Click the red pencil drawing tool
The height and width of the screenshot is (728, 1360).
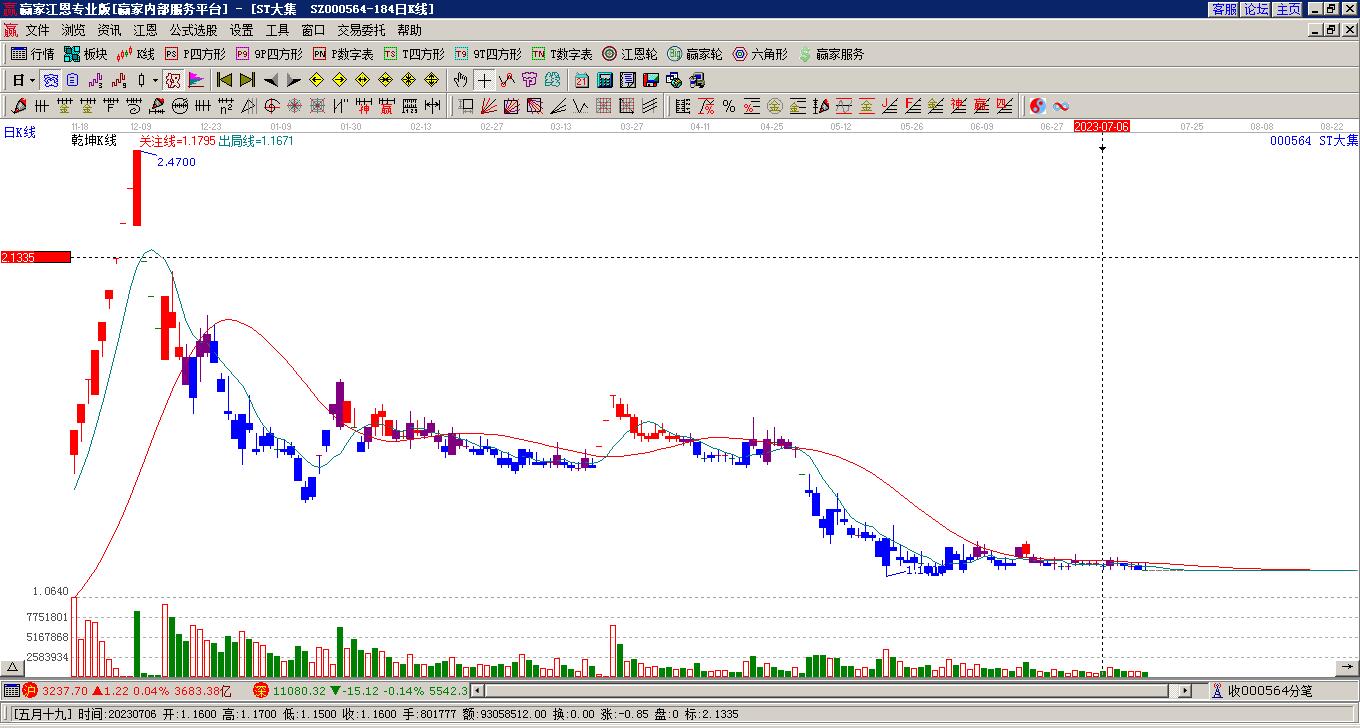point(19,106)
